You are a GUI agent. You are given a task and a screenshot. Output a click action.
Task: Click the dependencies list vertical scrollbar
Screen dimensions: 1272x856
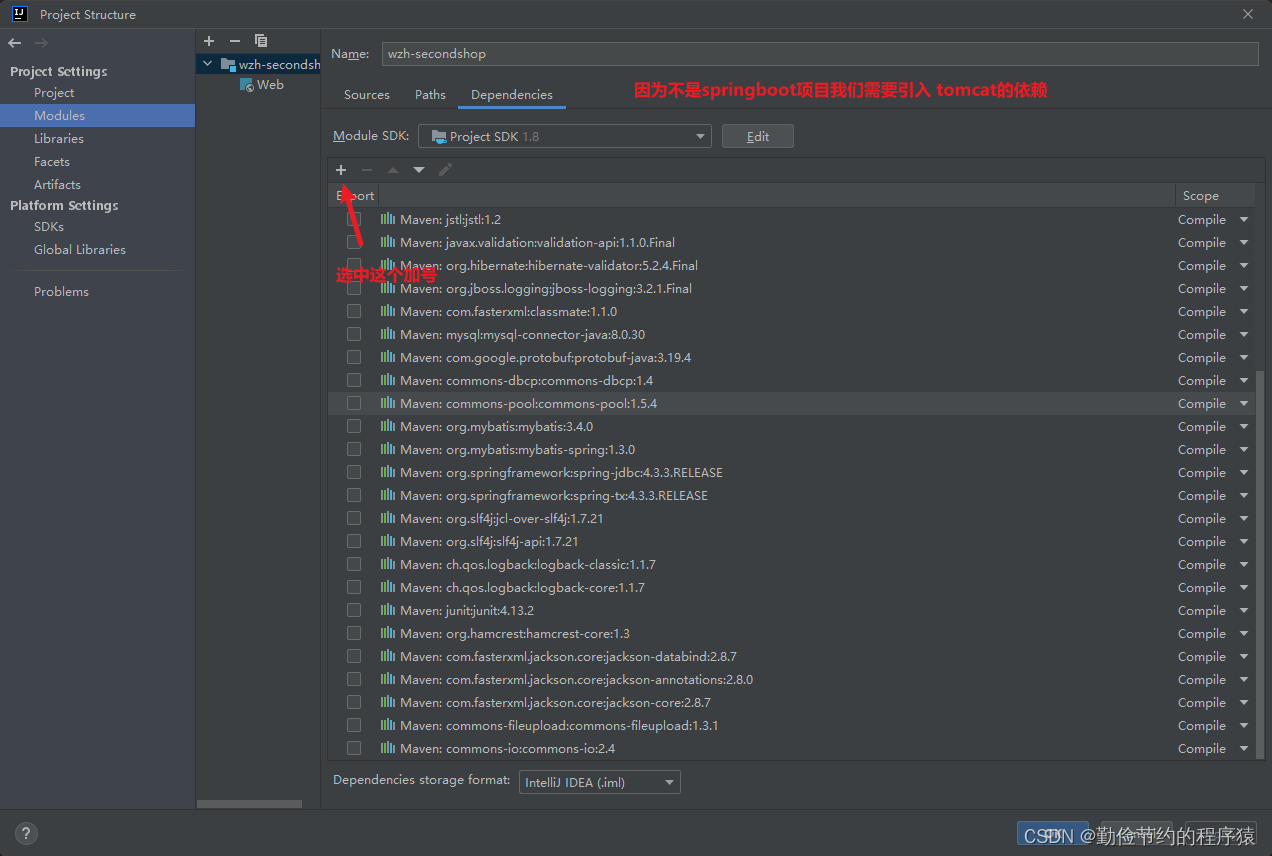(1260, 565)
